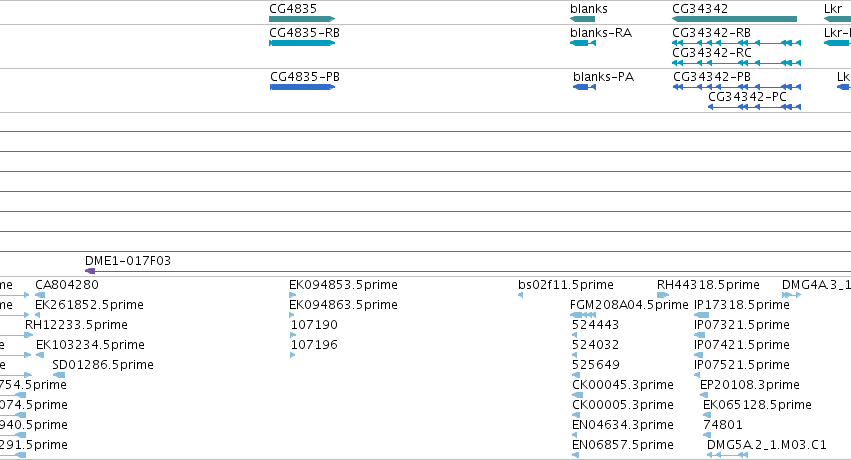Image resolution: width=851 pixels, height=460 pixels.
Task: Click the SD01286.5prime EST block
Action: click(x=59, y=375)
